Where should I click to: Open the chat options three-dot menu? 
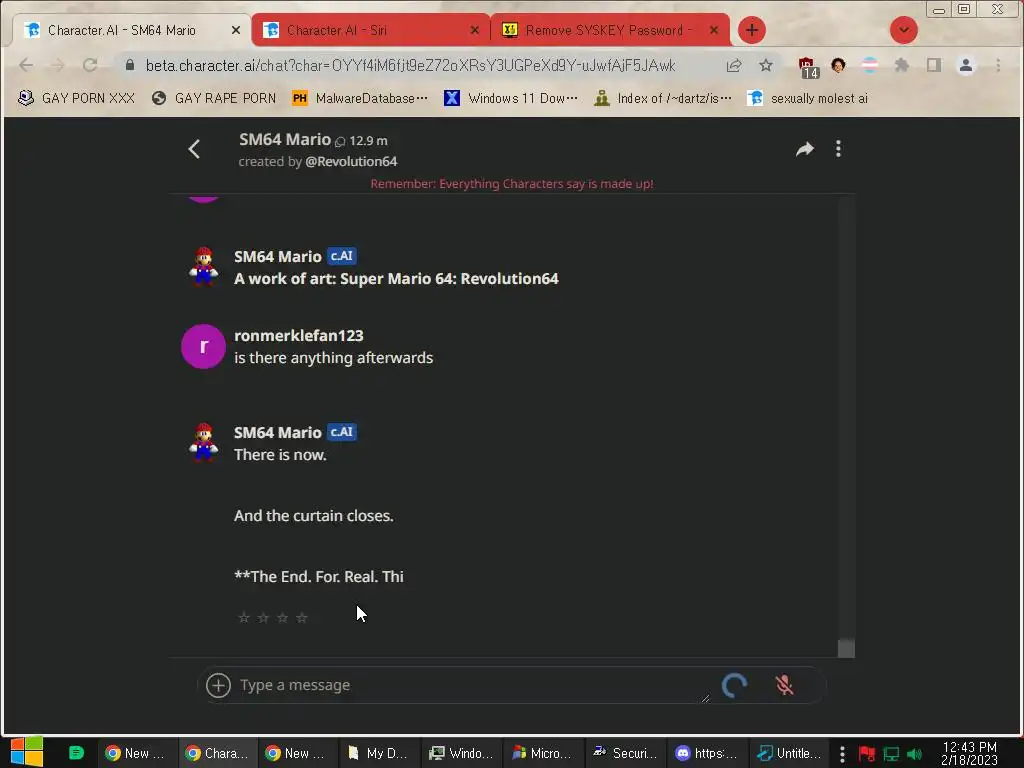839,149
